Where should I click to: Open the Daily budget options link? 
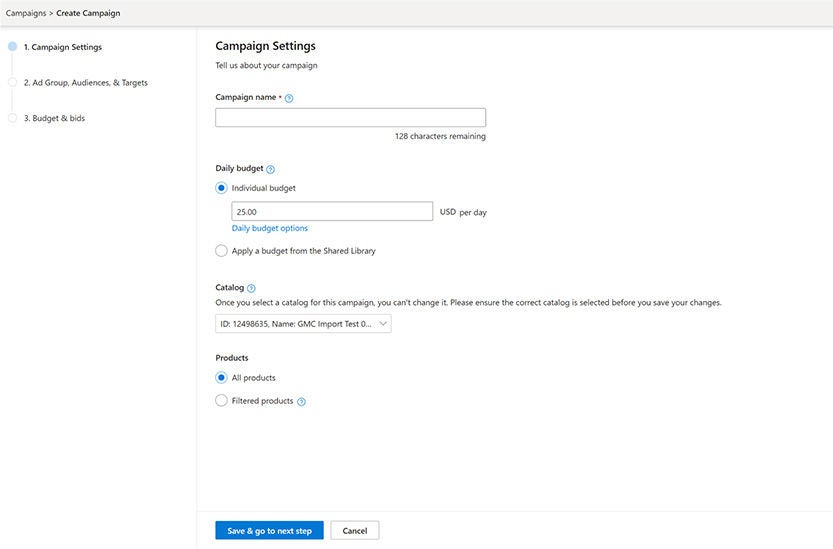(x=270, y=229)
